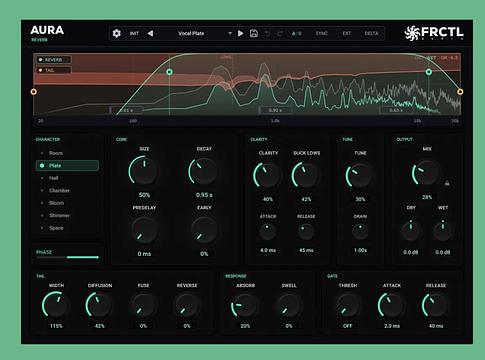Click the EARLY knob
This screenshot has width=485, height=360.
pos(204,230)
